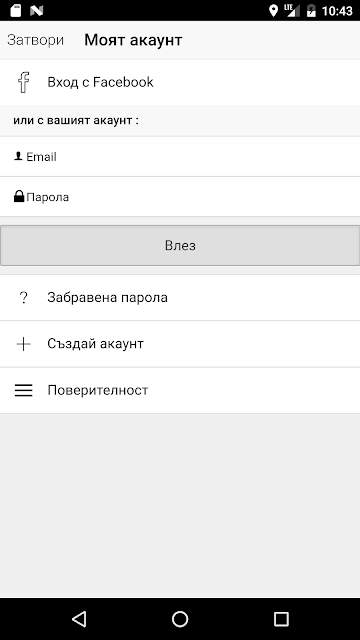Screen dimensions: 360x640
Task: Open recent apps square icon
Action: 281,619
